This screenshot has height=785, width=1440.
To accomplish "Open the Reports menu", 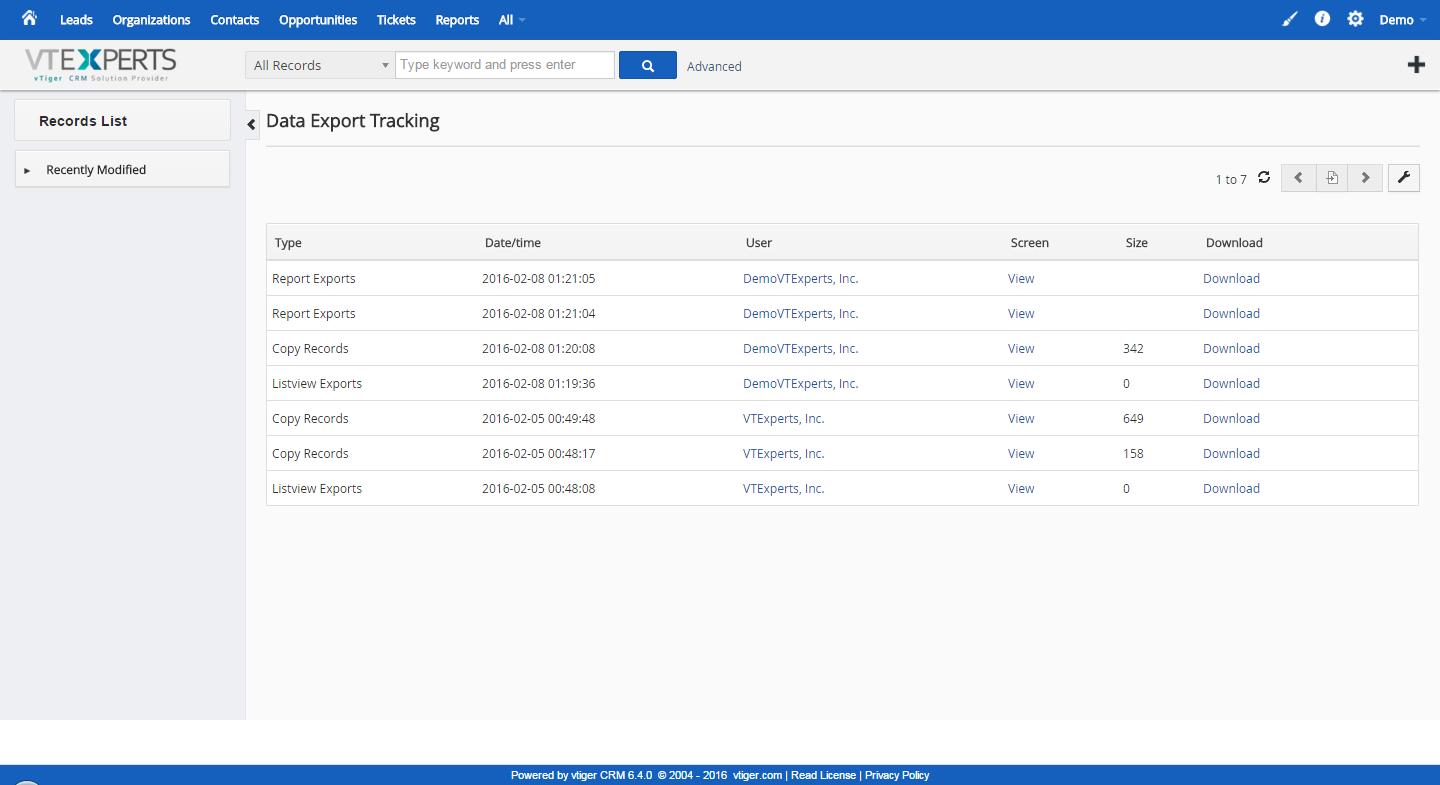I will pos(457,20).
